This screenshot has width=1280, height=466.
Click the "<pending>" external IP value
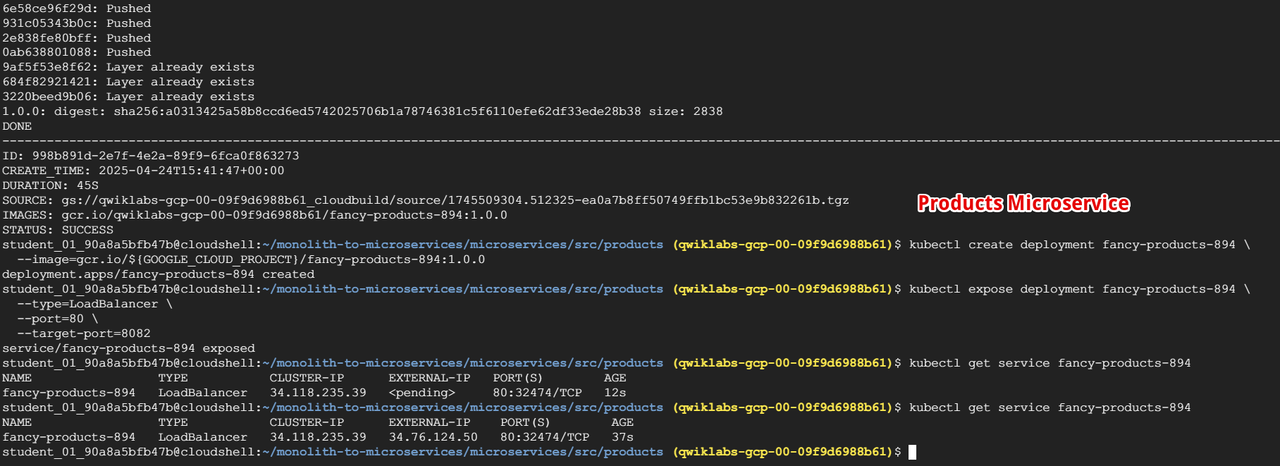(422, 392)
